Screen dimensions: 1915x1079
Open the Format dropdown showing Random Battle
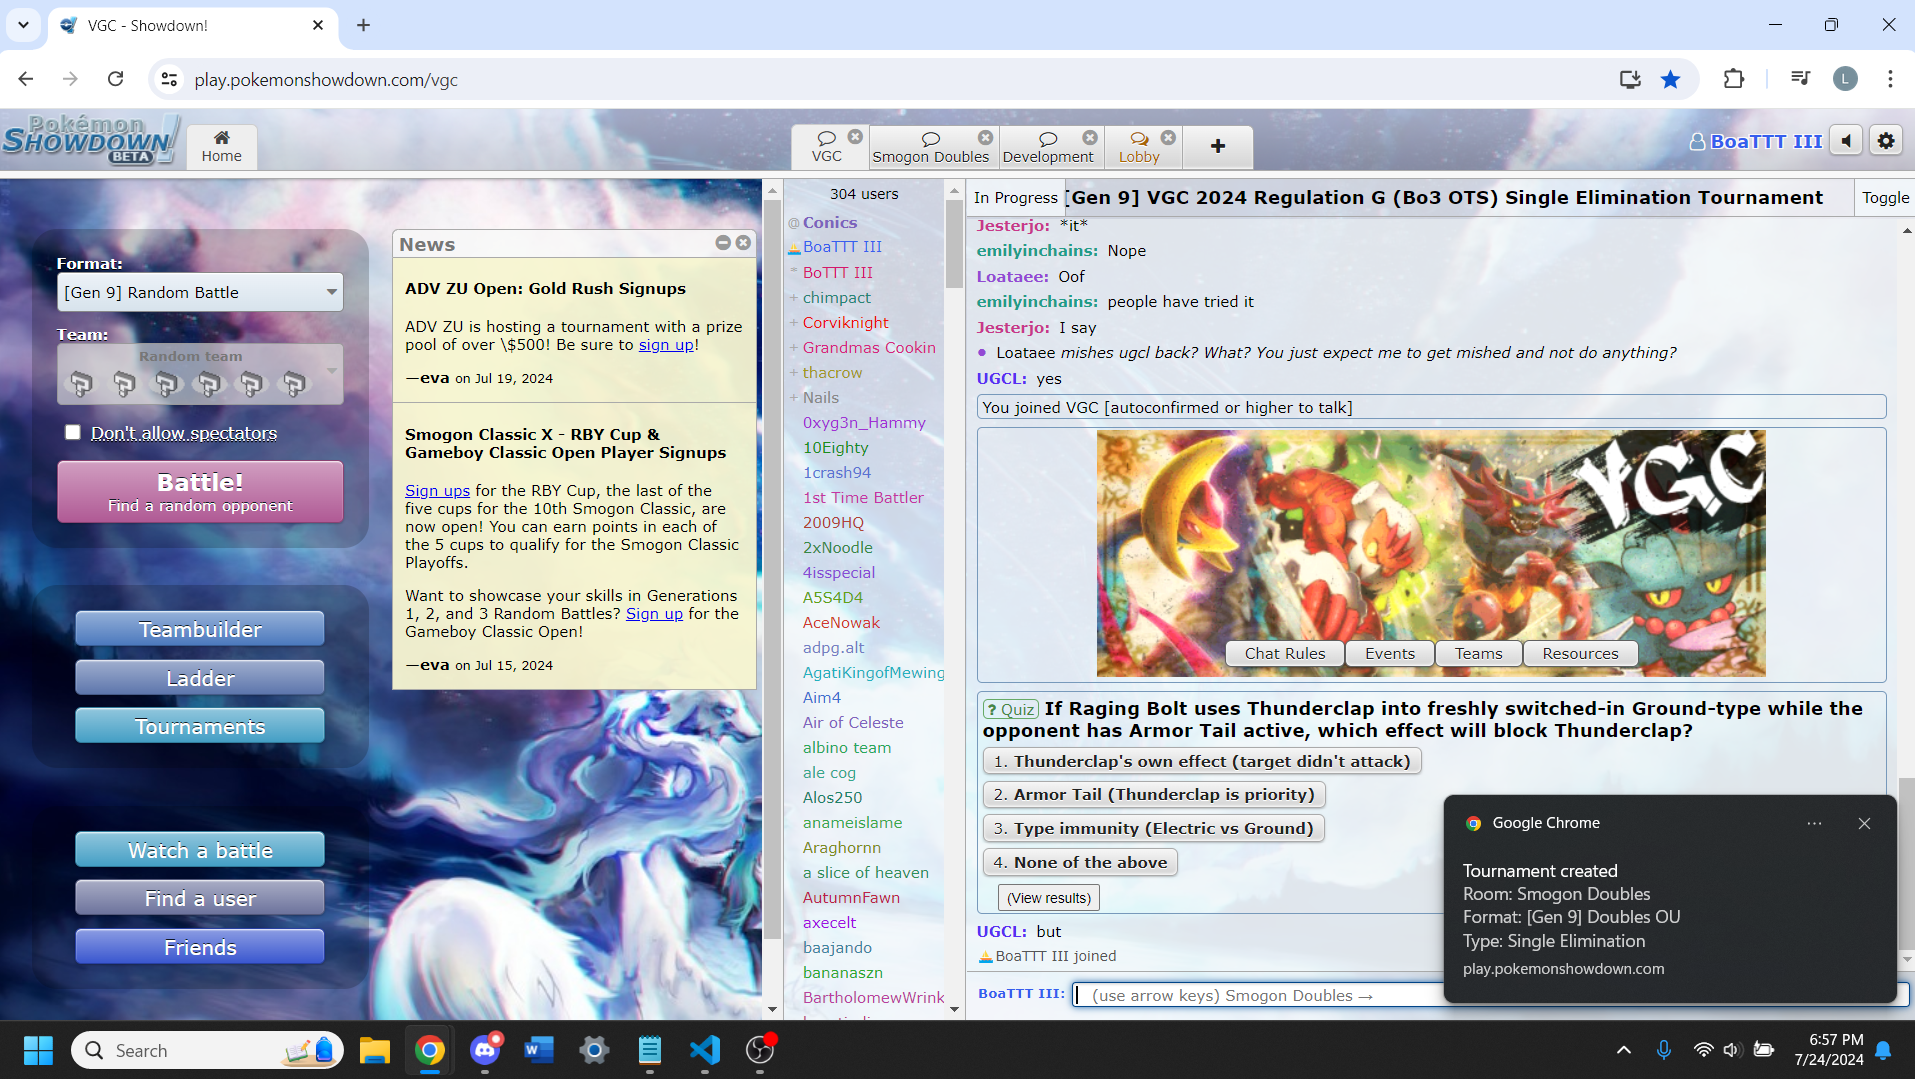(200, 292)
